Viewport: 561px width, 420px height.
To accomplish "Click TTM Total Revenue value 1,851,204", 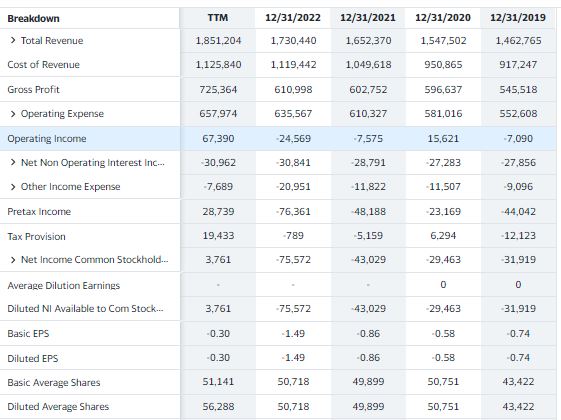I will pyautogui.click(x=218, y=40).
